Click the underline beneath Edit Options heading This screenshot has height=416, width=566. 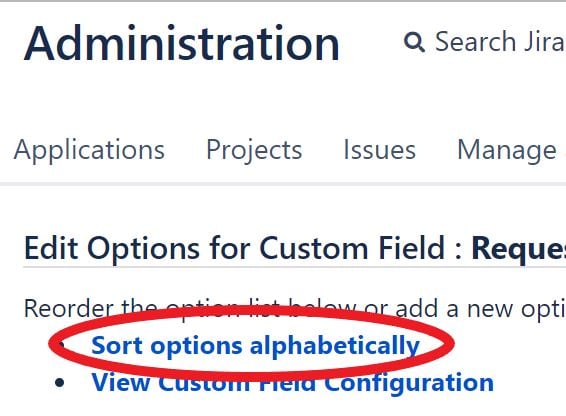click(295, 267)
